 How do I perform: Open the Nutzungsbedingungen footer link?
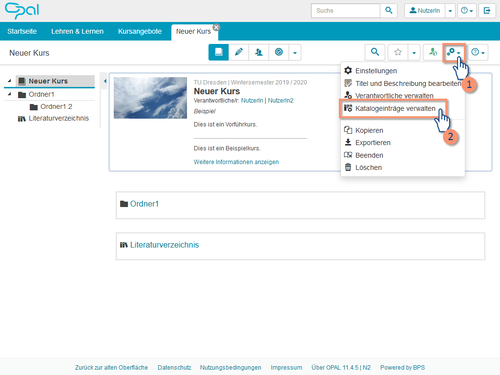[x=231, y=367]
